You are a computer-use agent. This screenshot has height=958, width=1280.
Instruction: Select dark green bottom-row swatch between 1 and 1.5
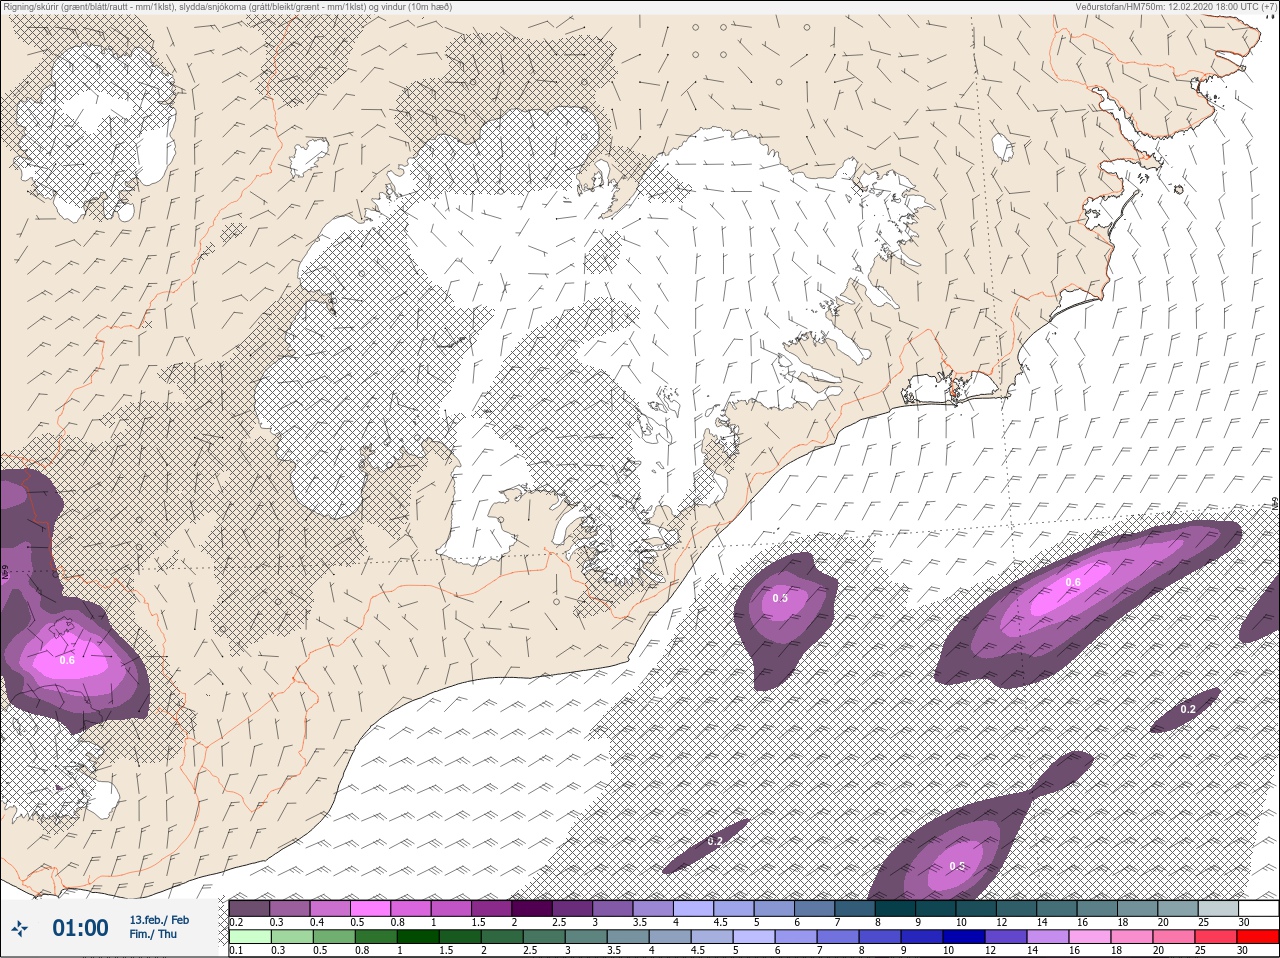coord(418,938)
